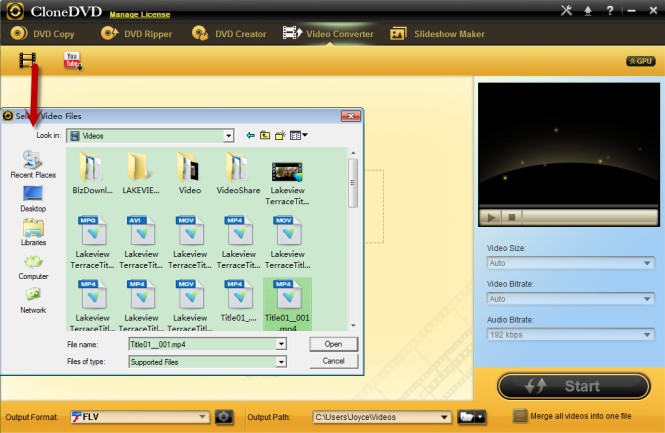Expand the File name dropdown
Viewport: 665px width, 433px height.
281,344
